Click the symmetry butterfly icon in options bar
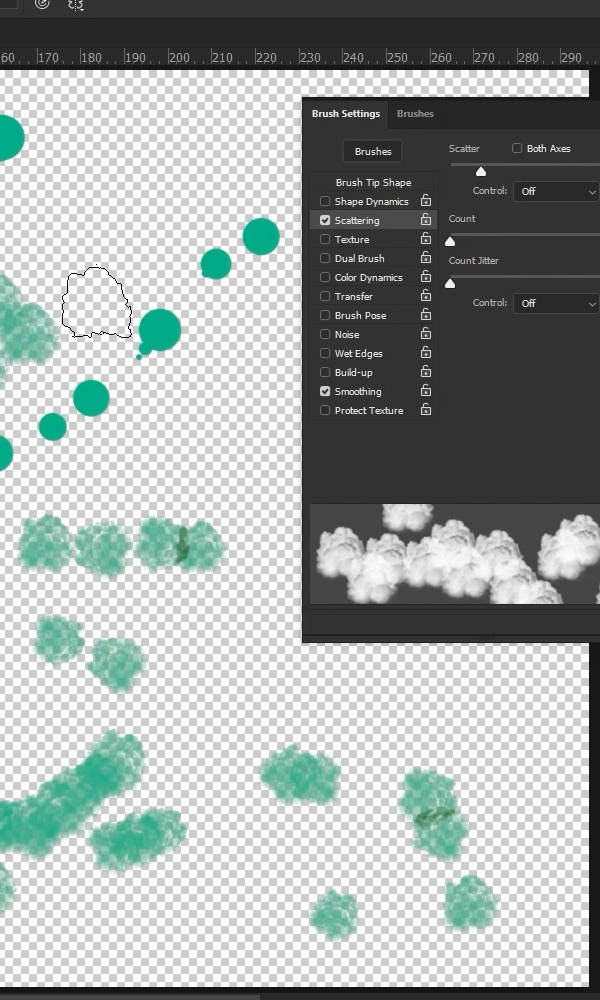 tap(75, 5)
